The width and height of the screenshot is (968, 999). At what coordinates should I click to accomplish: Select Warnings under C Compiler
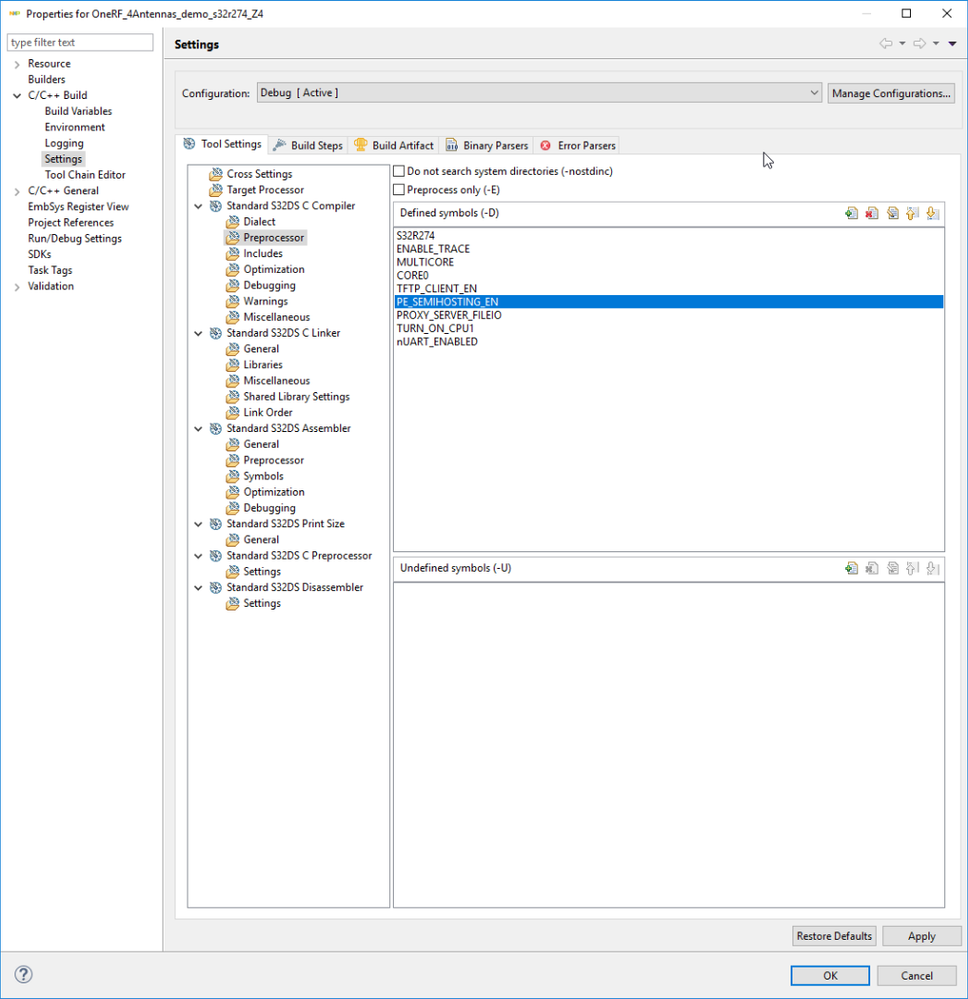[265, 301]
